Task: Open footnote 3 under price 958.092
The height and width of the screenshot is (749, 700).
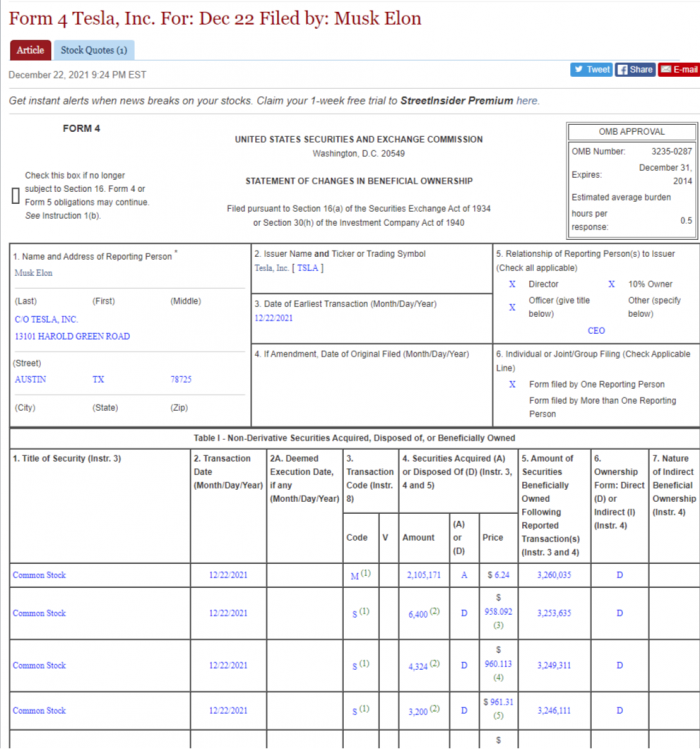Action: (x=497, y=626)
